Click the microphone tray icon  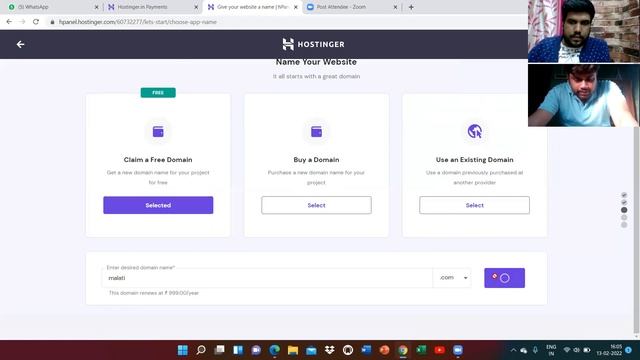(x=535, y=350)
